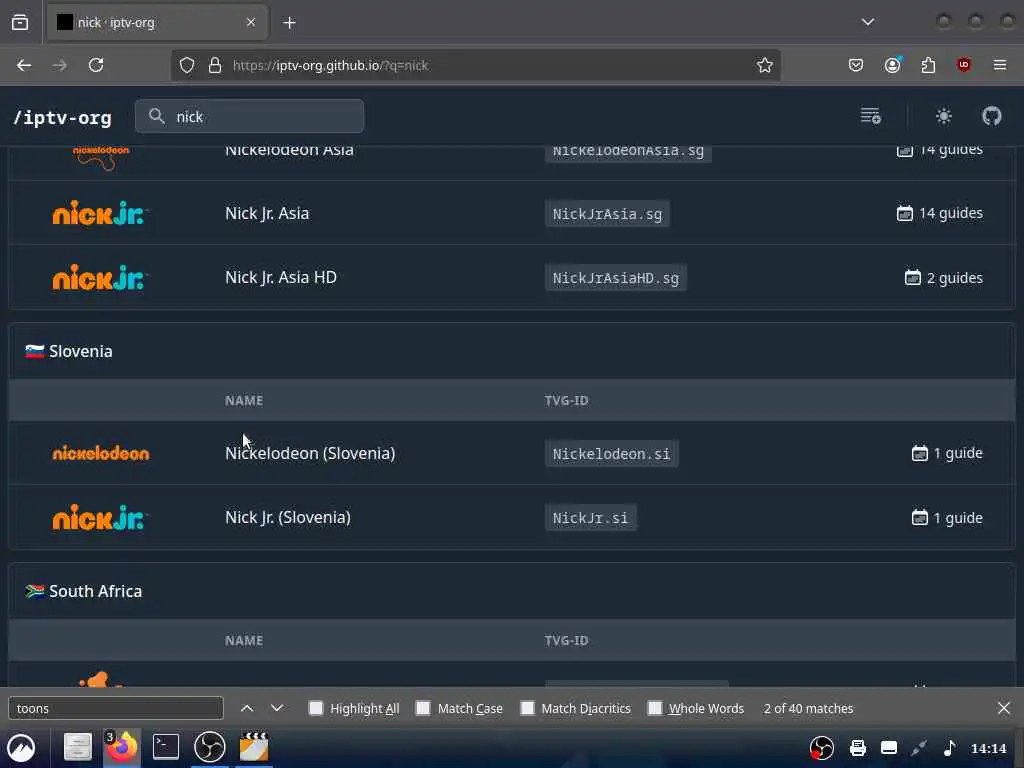Viewport: 1024px width, 768px height.
Task: Open the system application launcher
Action: pos(21,747)
